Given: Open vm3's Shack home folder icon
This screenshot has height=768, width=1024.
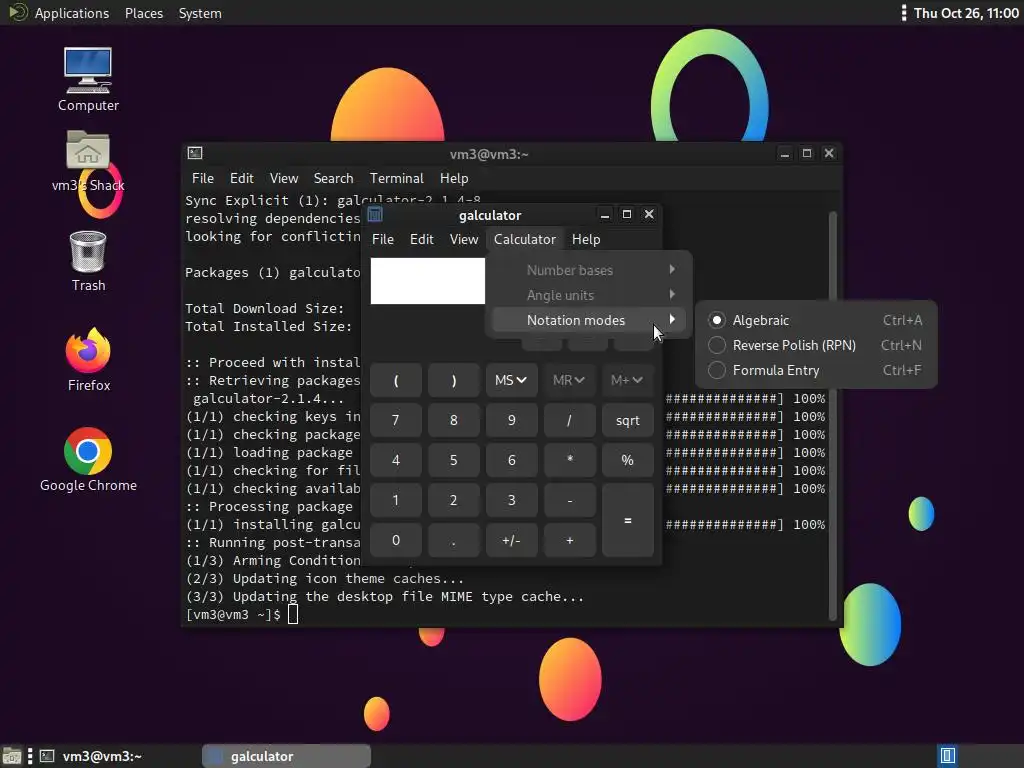Looking at the screenshot, I should pos(88,160).
